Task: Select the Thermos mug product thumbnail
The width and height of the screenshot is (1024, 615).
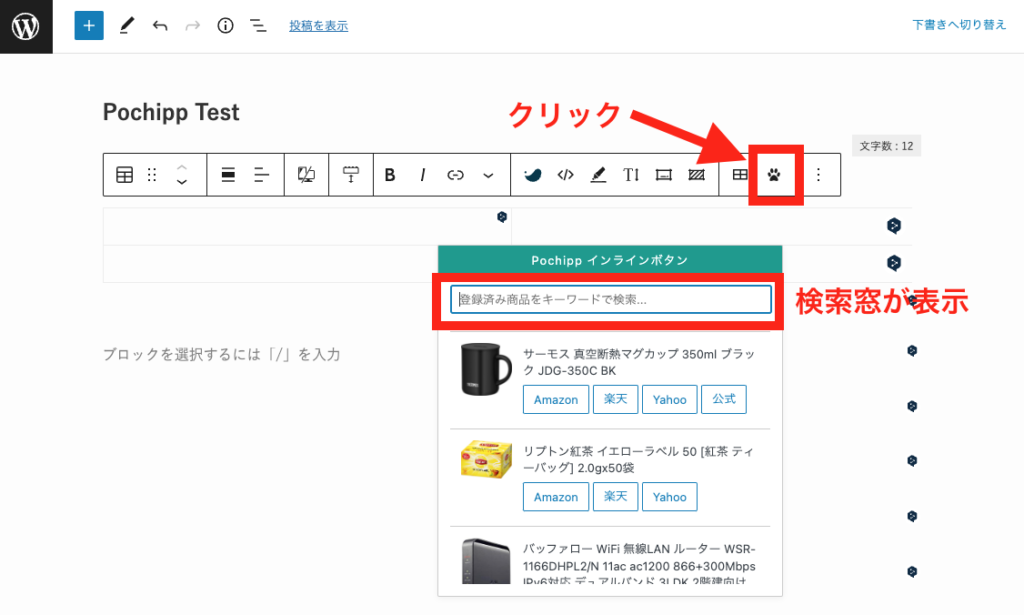Action: pos(486,370)
